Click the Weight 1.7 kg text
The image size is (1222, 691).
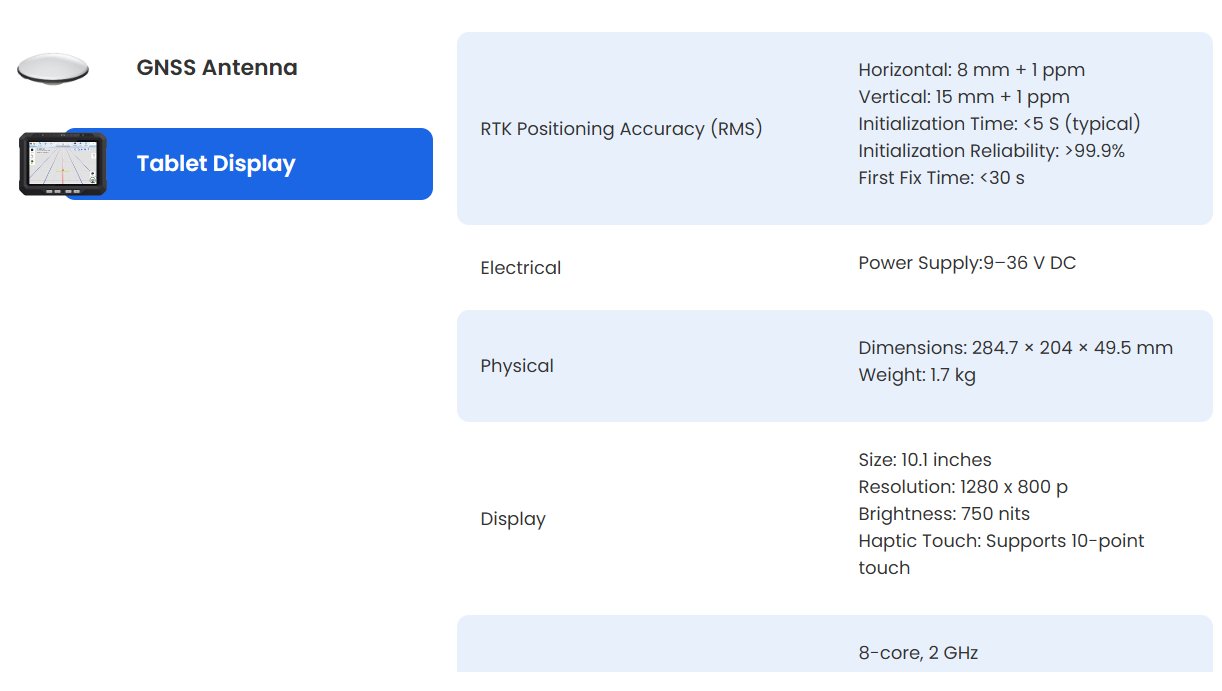pos(916,375)
